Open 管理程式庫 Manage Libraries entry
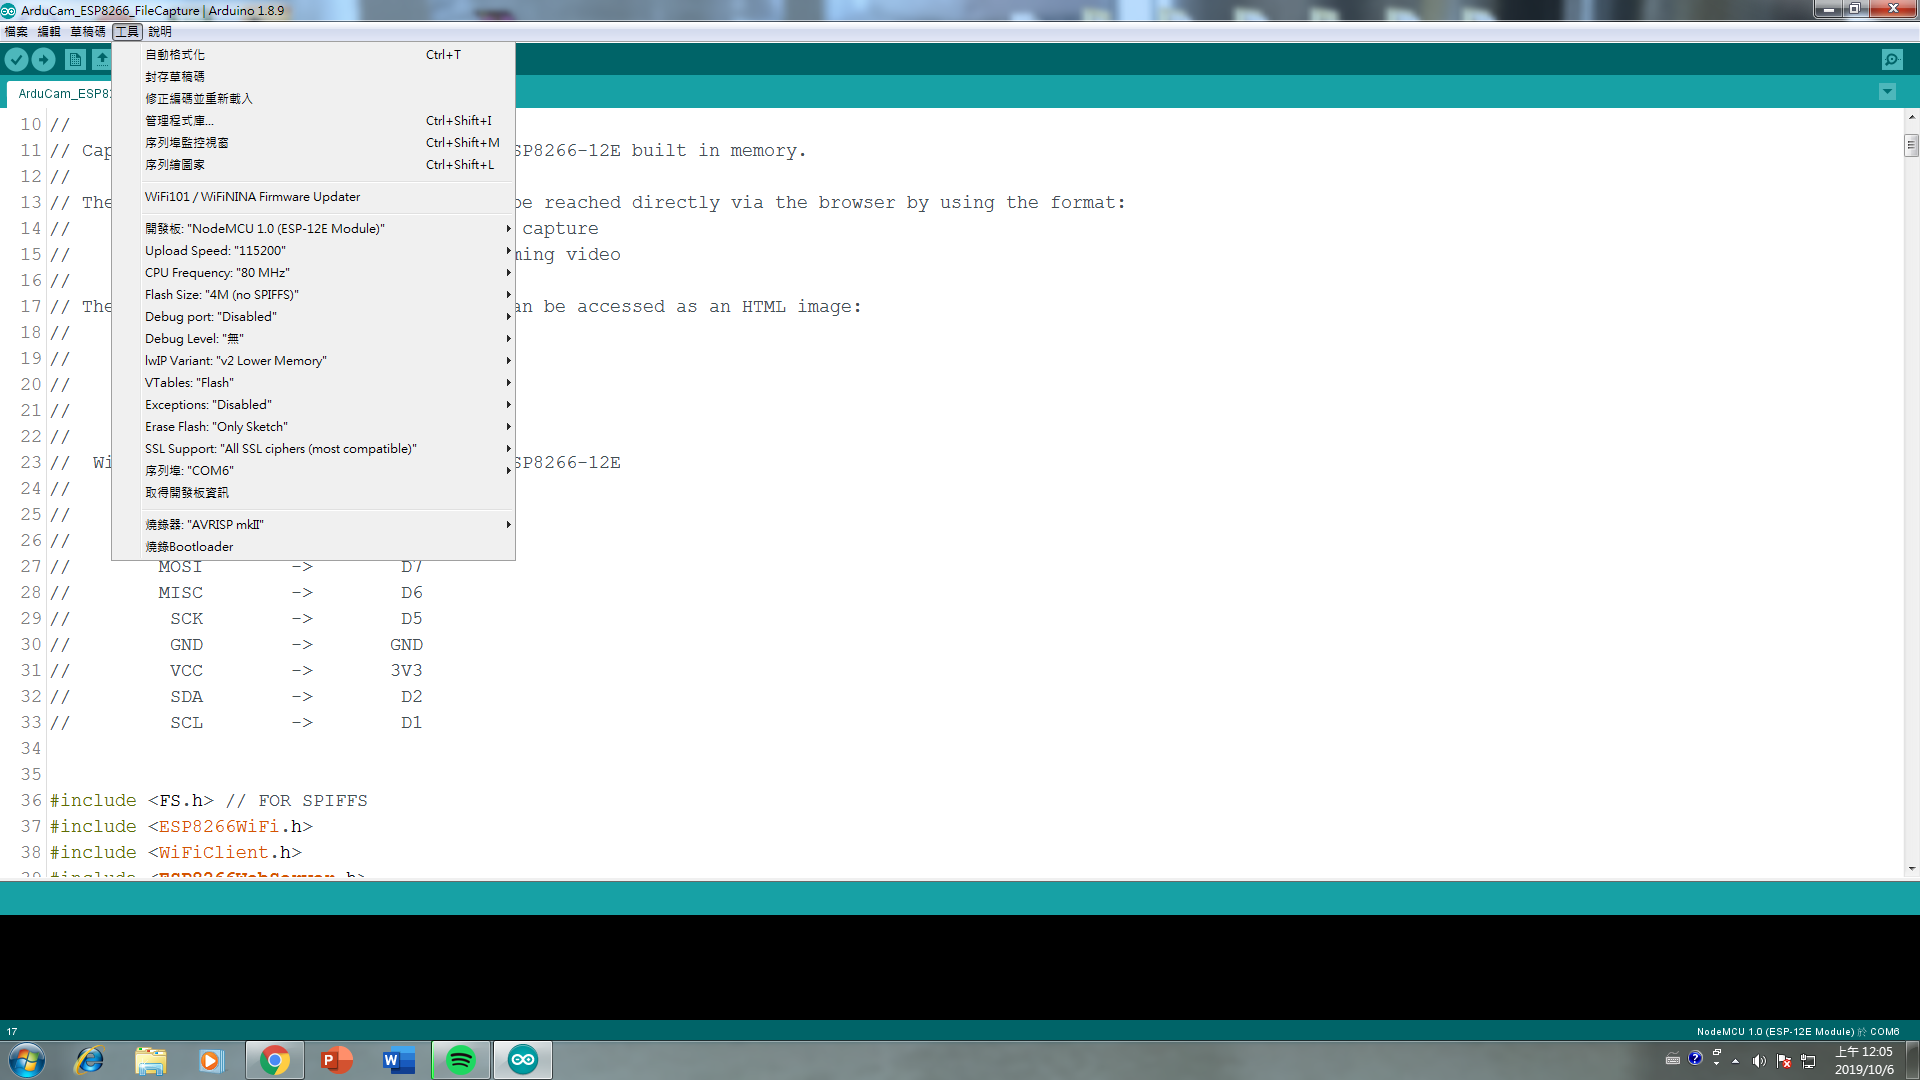Screen dimensions: 1920x1080 pyautogui.click(x=314, y=121)
